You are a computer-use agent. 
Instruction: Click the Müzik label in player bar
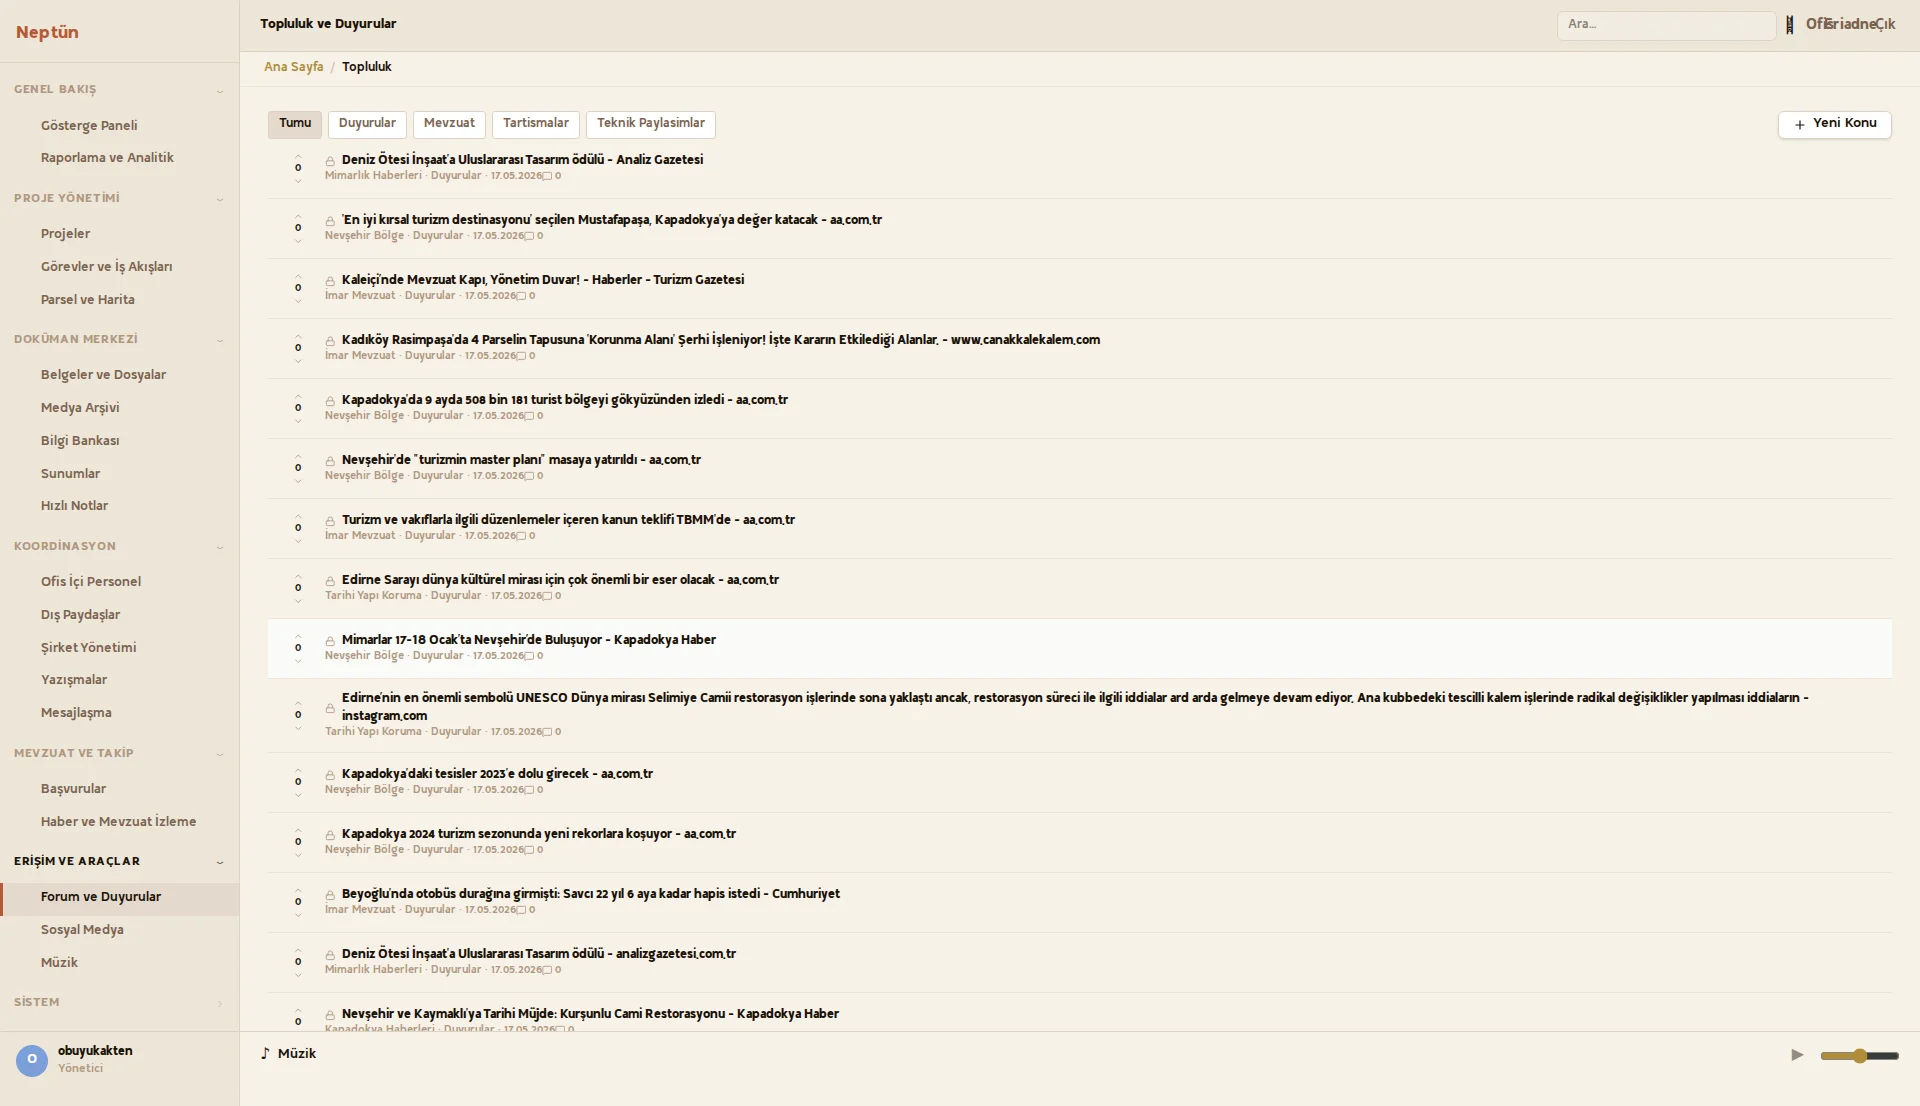tap(297, 1054)
